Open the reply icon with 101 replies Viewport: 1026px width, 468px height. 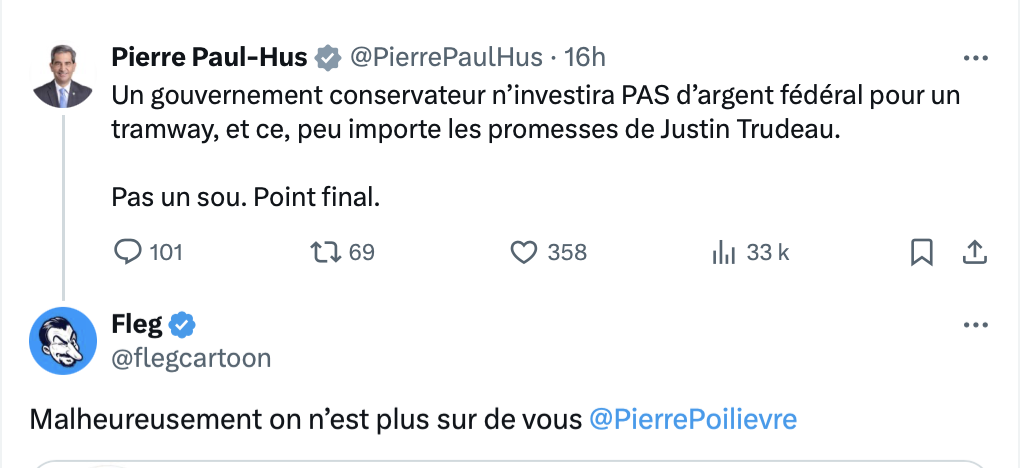point(128,252)
